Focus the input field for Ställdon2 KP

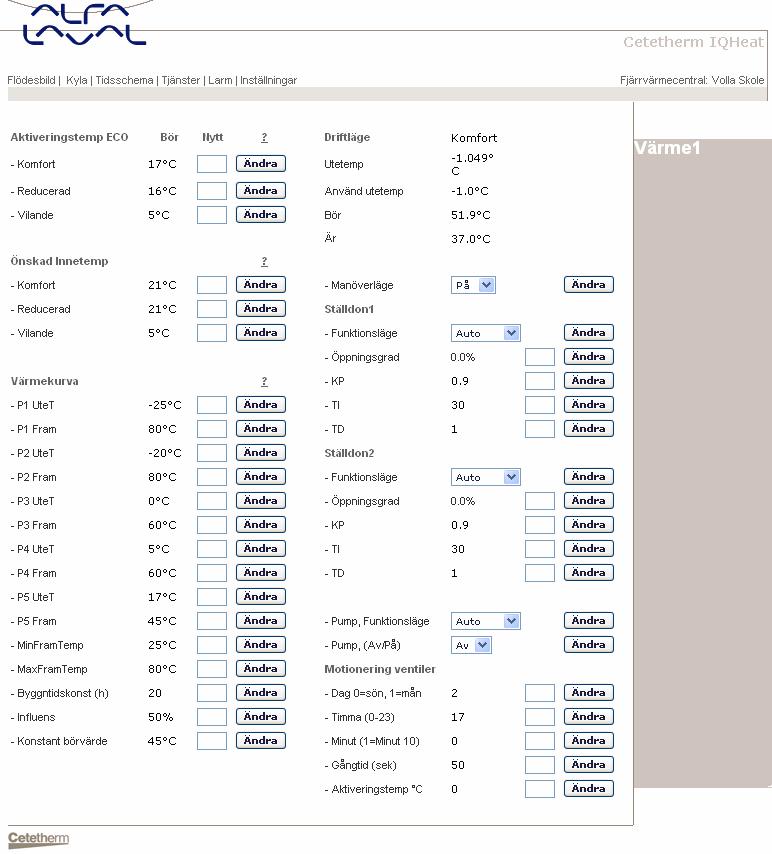(x=540, y=525)
